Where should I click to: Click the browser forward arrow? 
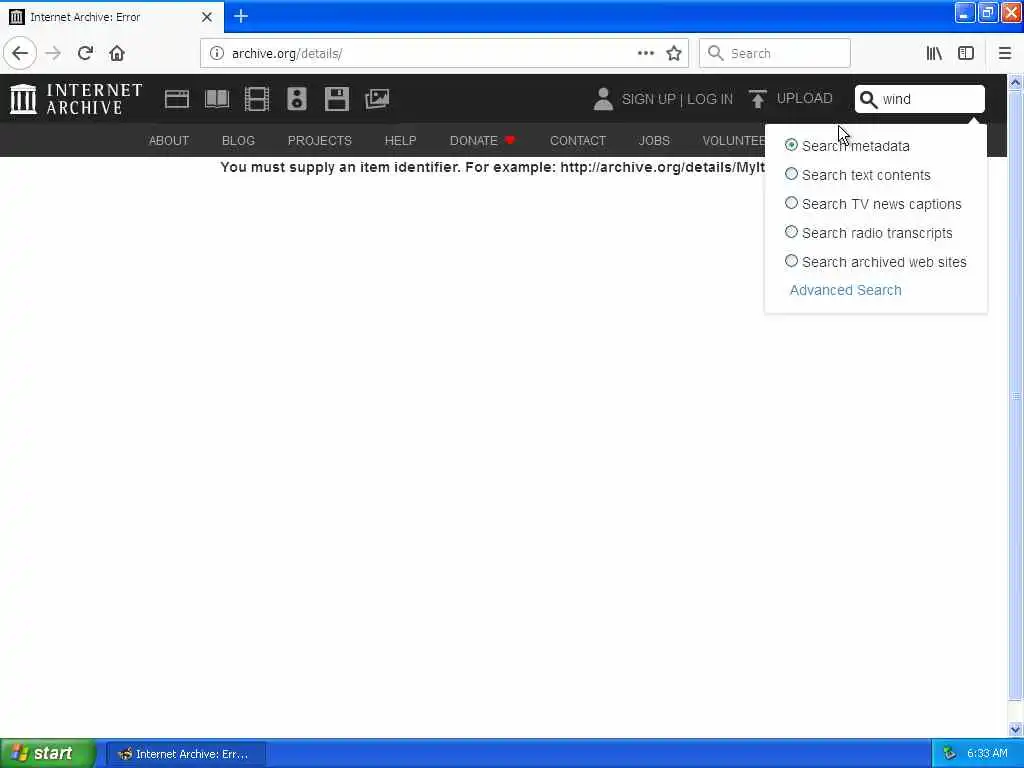coord(54,53)
